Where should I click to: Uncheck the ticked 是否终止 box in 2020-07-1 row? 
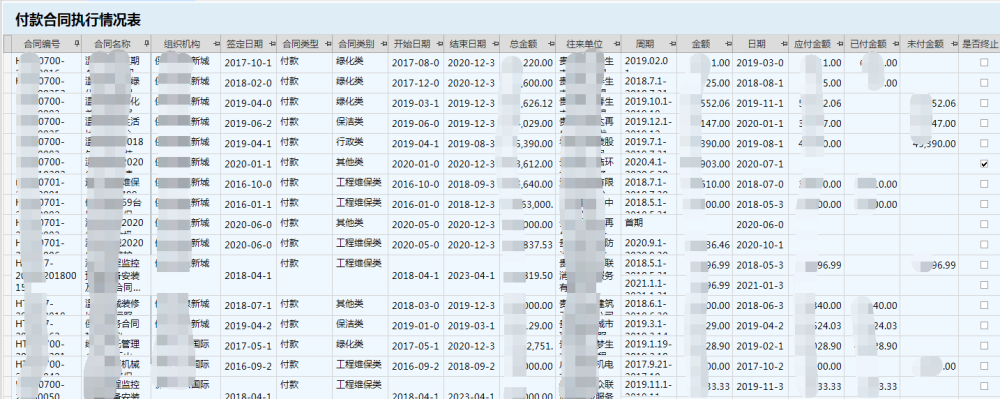(985, 164)
